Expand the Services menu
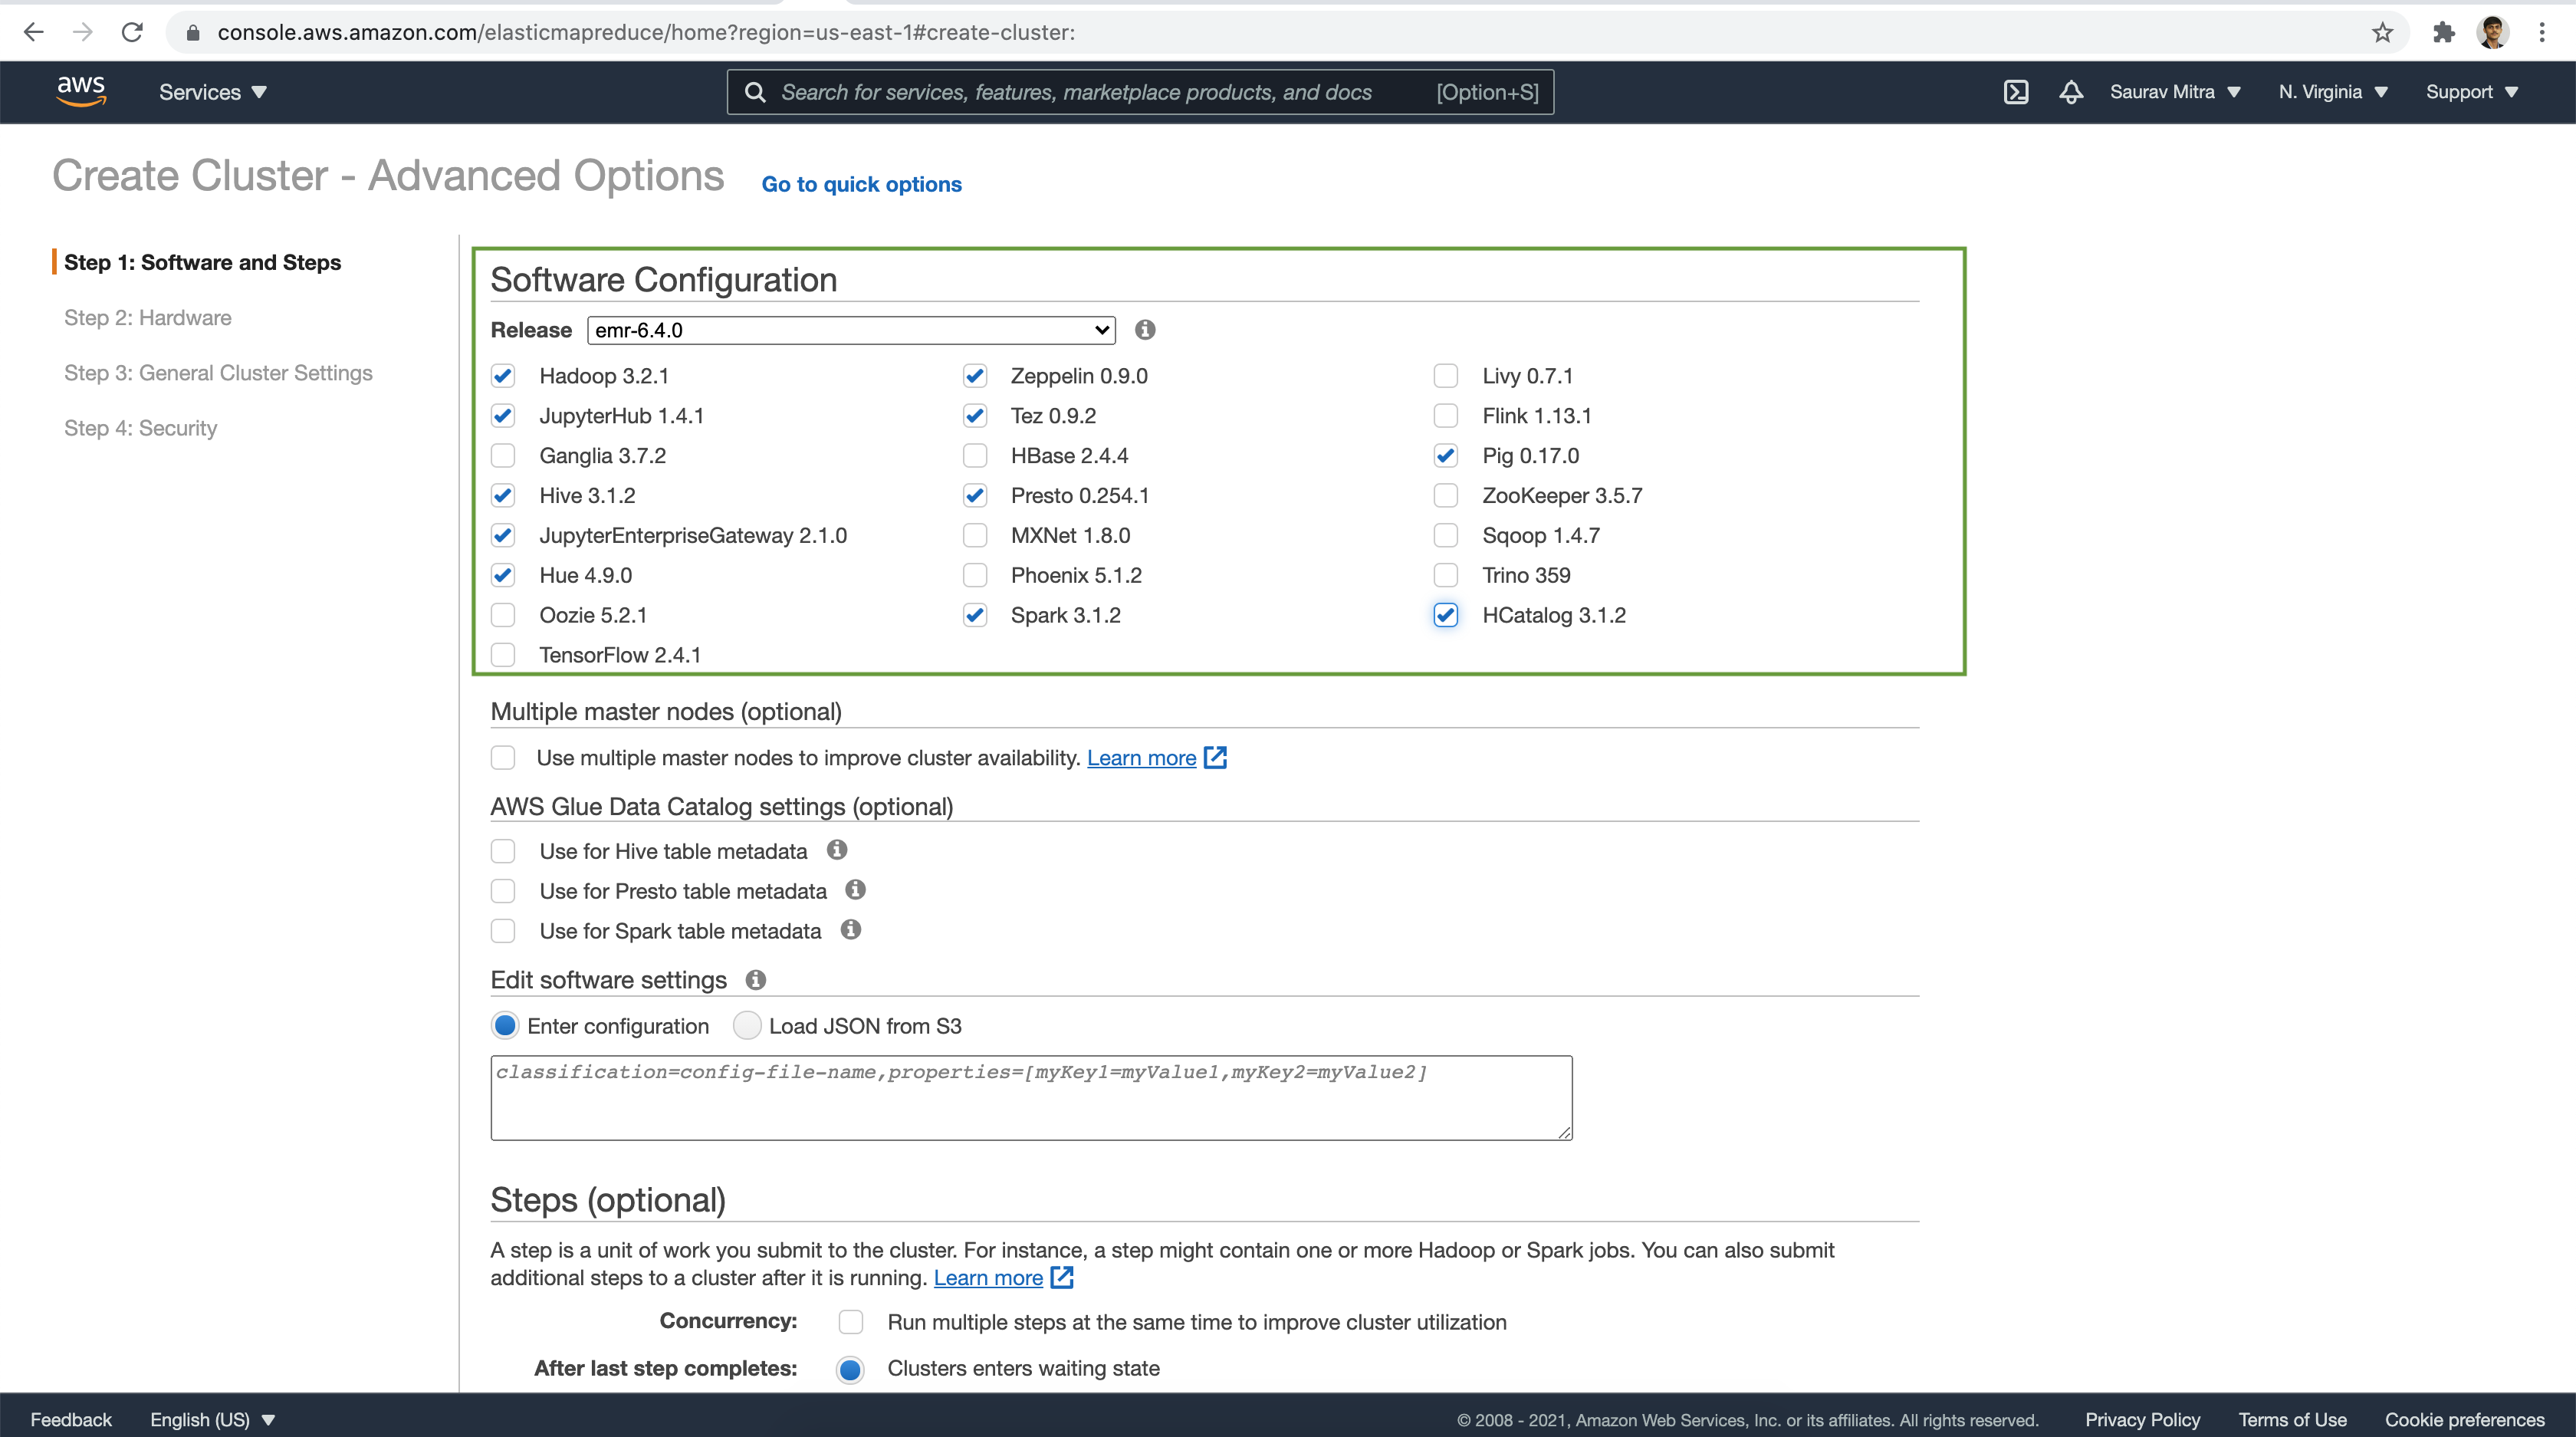 [213, 92]
